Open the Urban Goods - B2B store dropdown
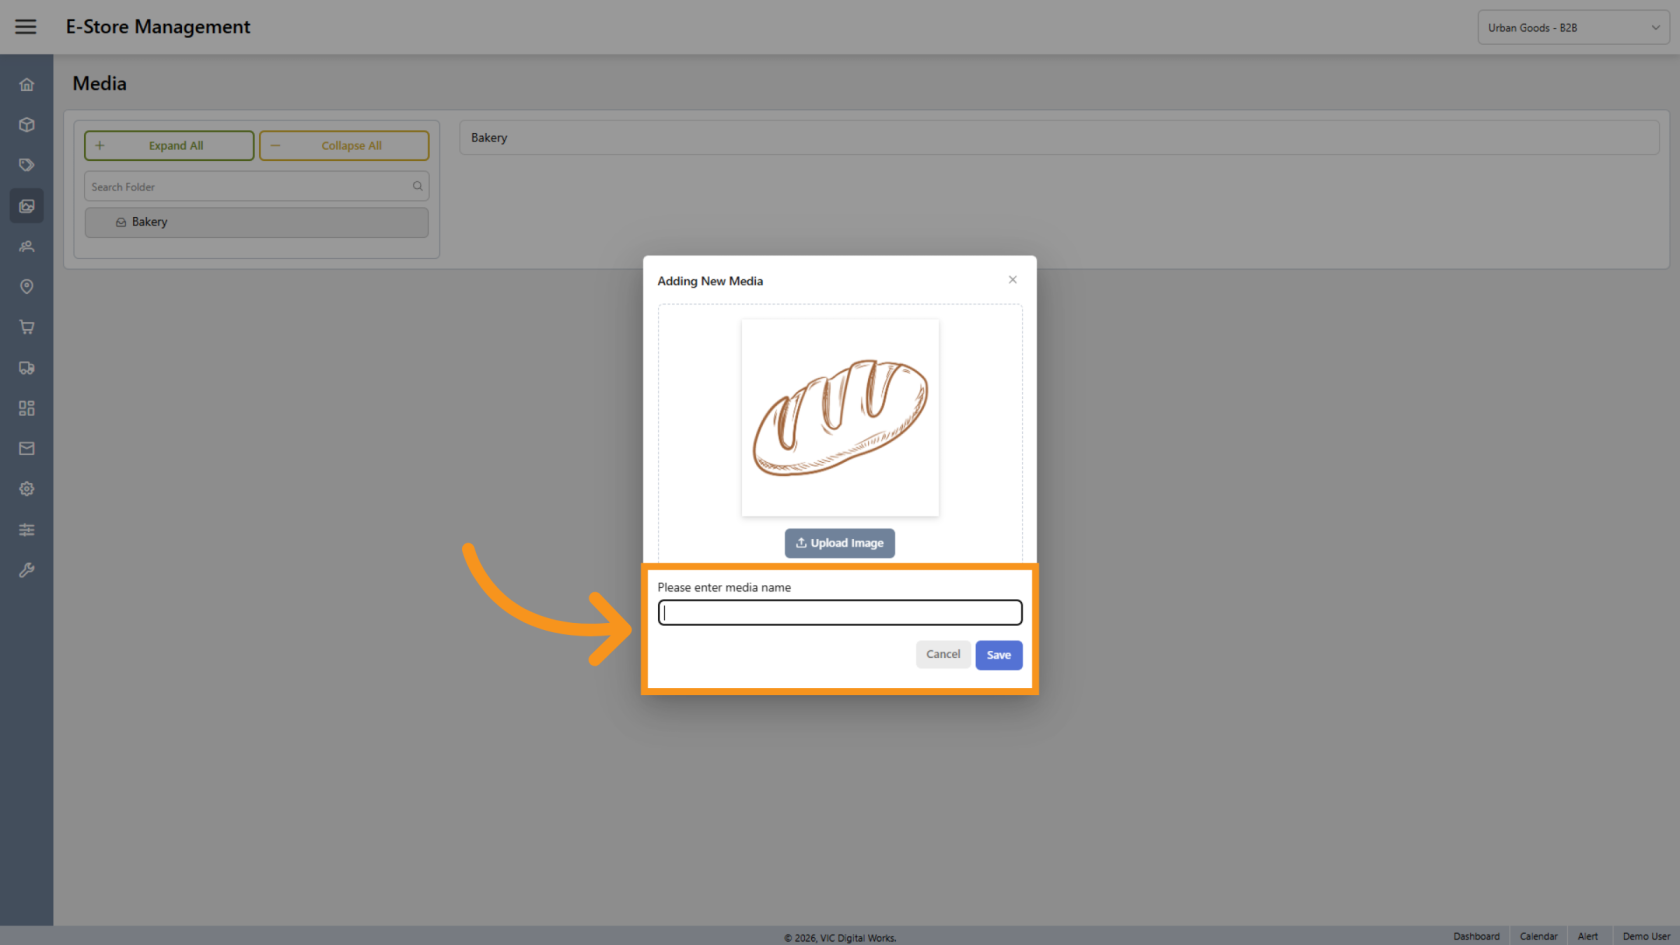This screenshot has height=945, width=1680. pos(1573,28)
